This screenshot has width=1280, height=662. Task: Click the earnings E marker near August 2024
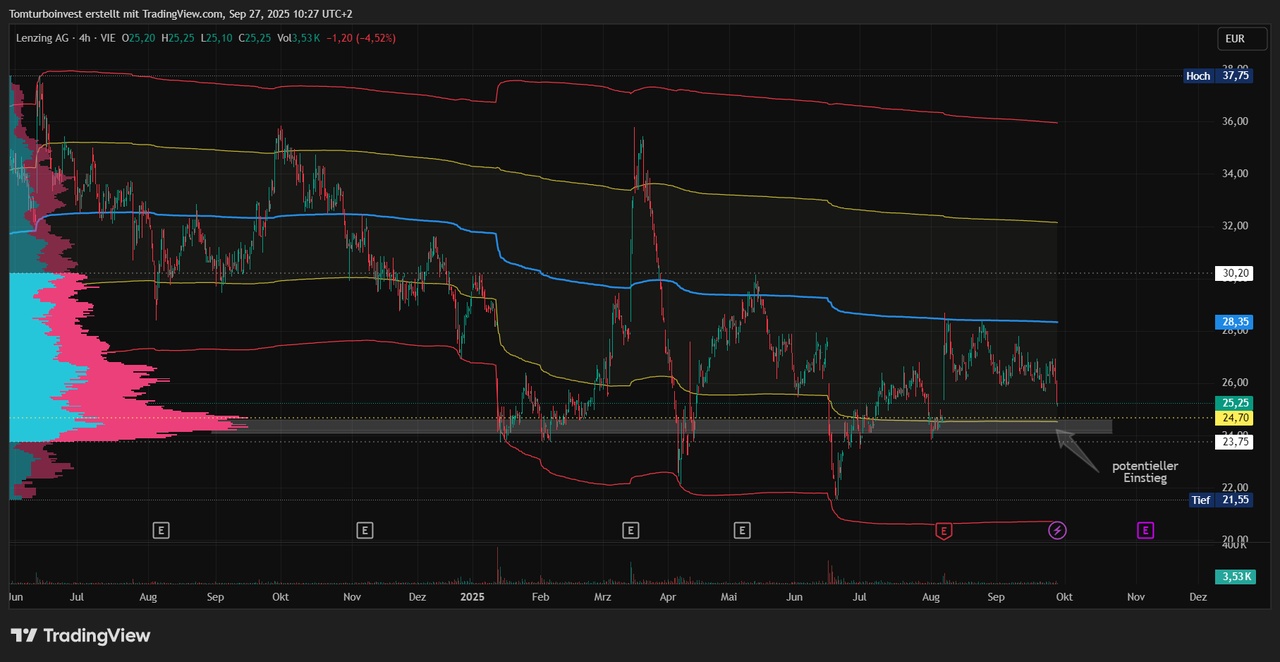160,530
